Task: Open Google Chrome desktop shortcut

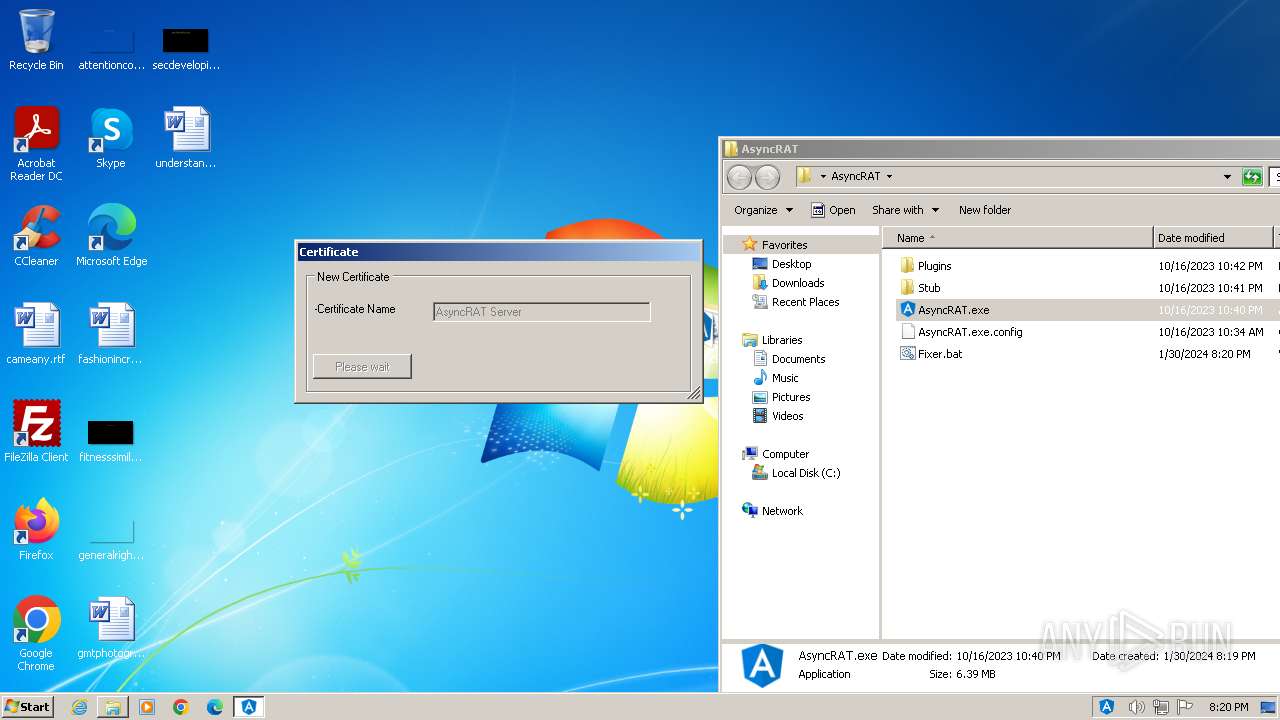Action: coord(36,634)
